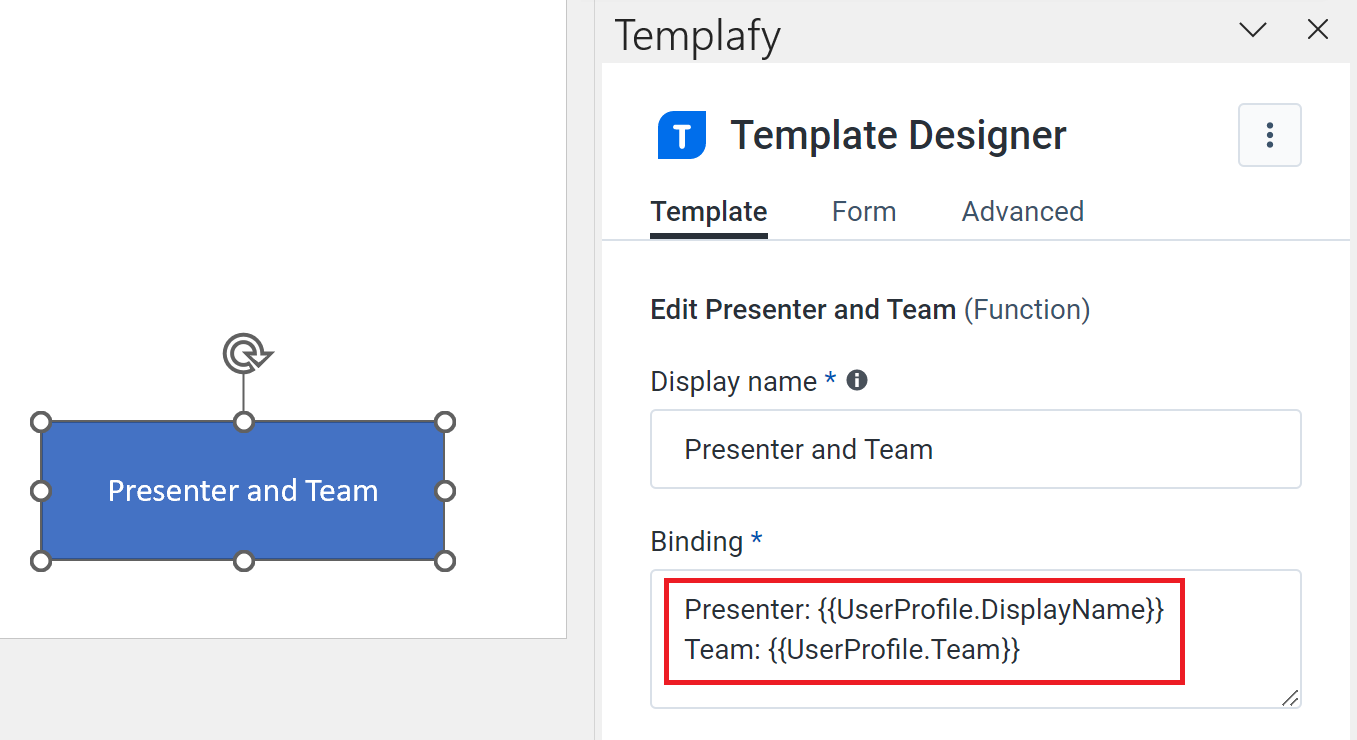Click the highlighted Binding text area
The height and width of the screenshot is (740, 1357).
pyautogui.click(x=922, y=630)
